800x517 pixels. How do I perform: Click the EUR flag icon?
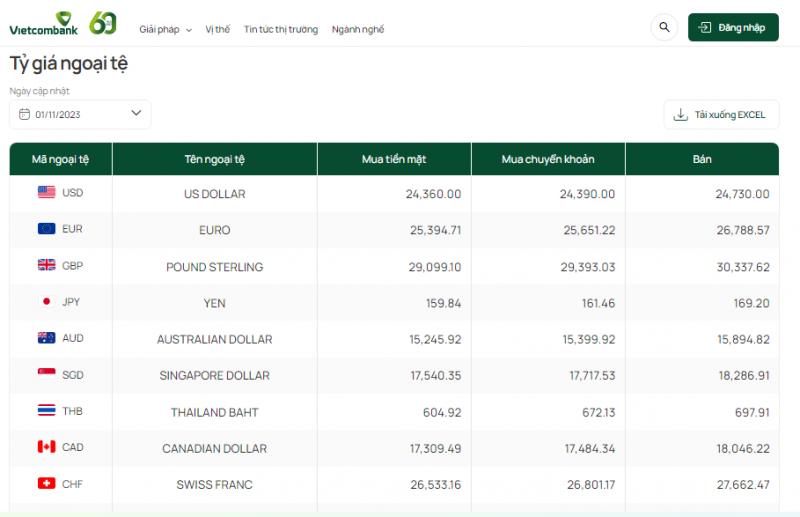click(46, 229)
